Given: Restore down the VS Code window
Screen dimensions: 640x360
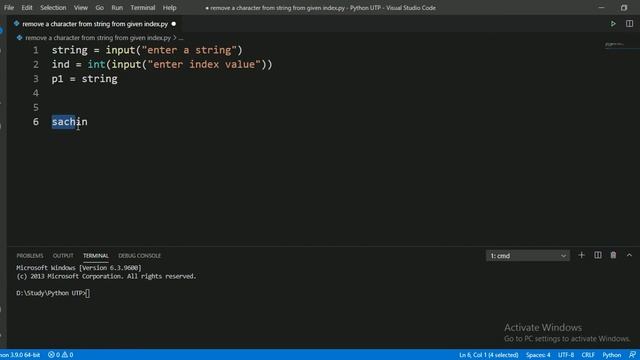Looking at the screenshot, I should (624, 8).
